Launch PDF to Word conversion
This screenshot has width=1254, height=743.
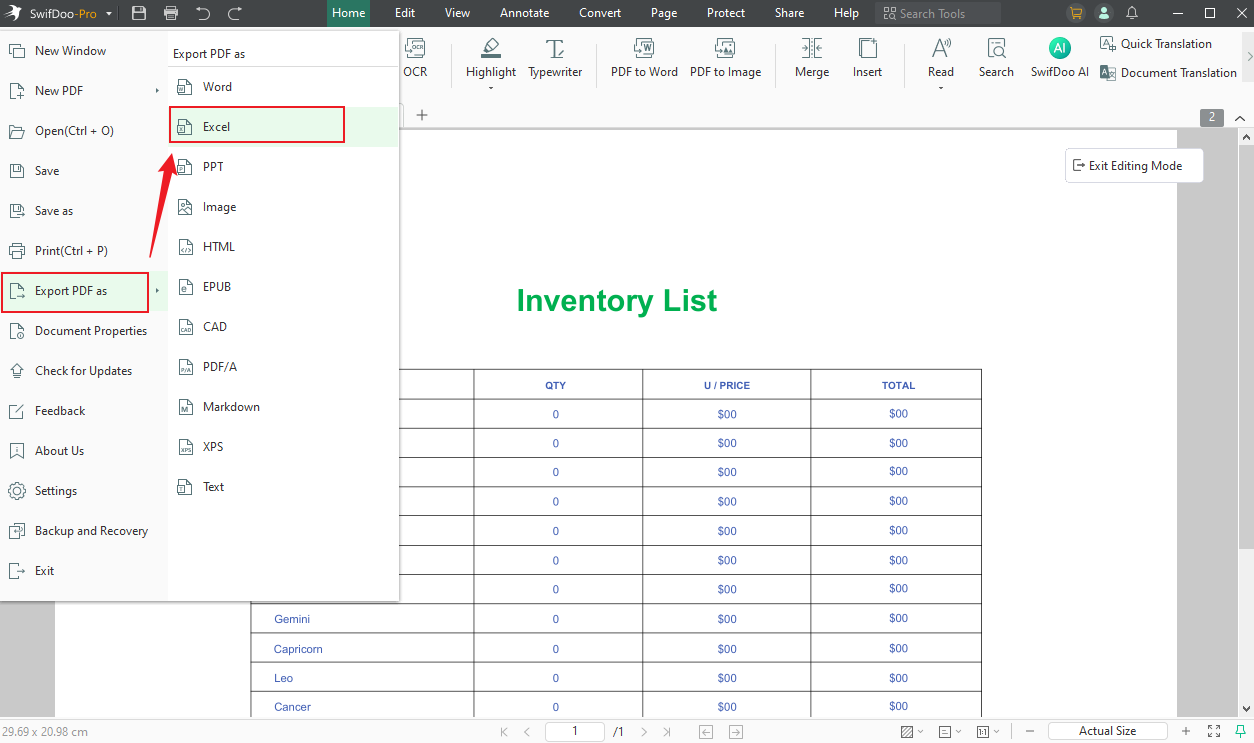(x=644, y=59)
